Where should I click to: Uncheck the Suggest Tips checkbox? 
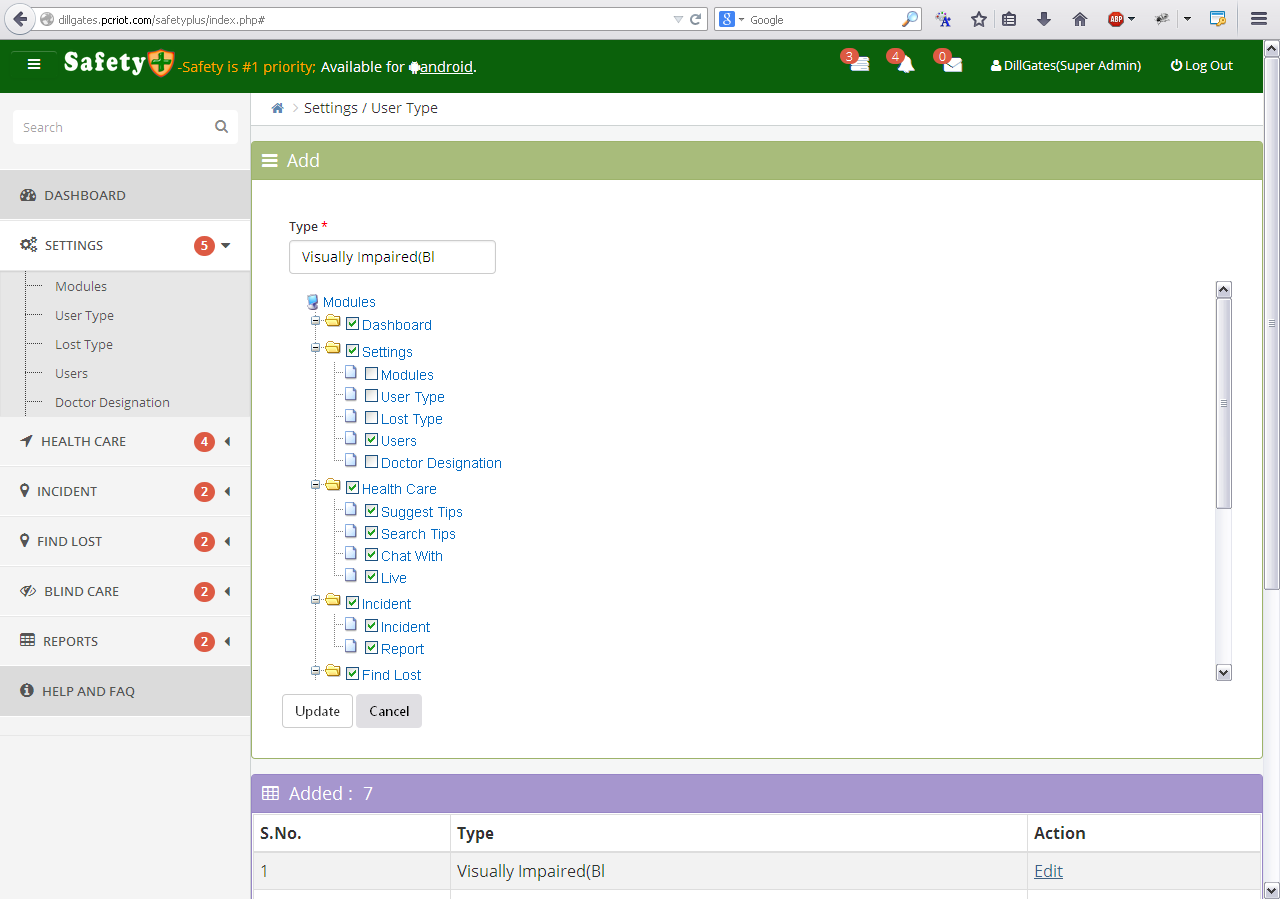tap(371, 511)
